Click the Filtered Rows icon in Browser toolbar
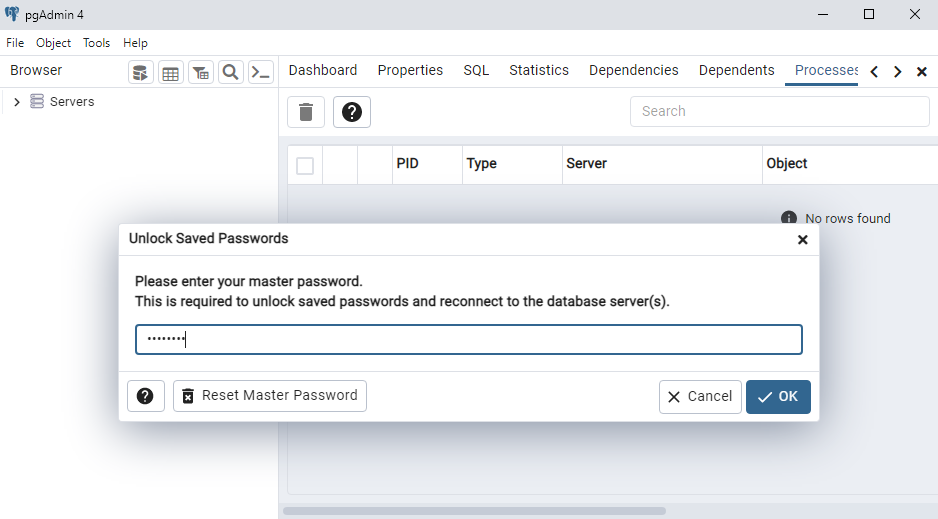 (201, 72)
